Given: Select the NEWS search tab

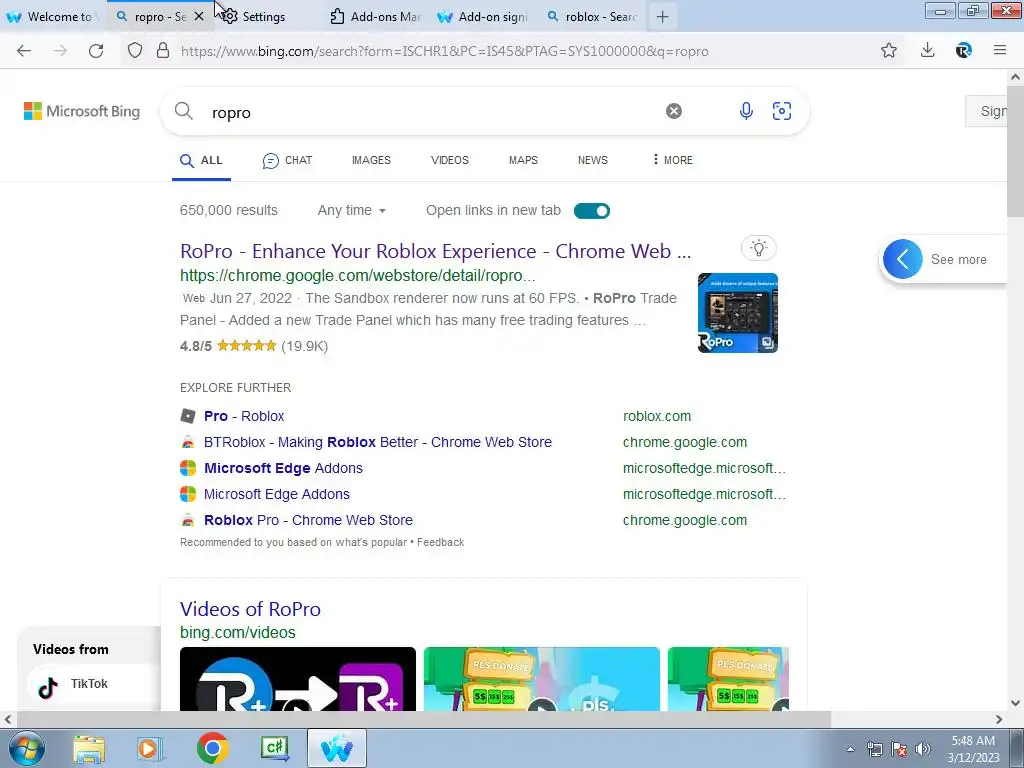Looking at the screenshot, I should click(x=592, y=160).
